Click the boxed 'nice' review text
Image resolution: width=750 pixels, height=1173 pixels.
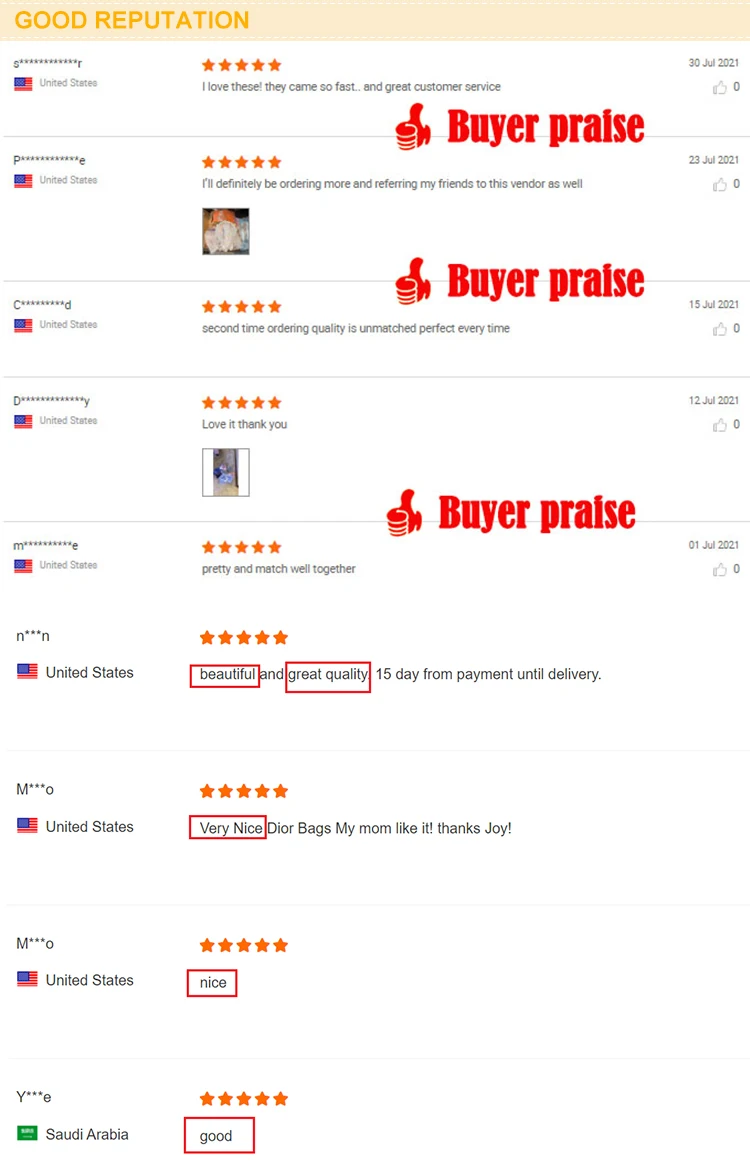point(212,983)
